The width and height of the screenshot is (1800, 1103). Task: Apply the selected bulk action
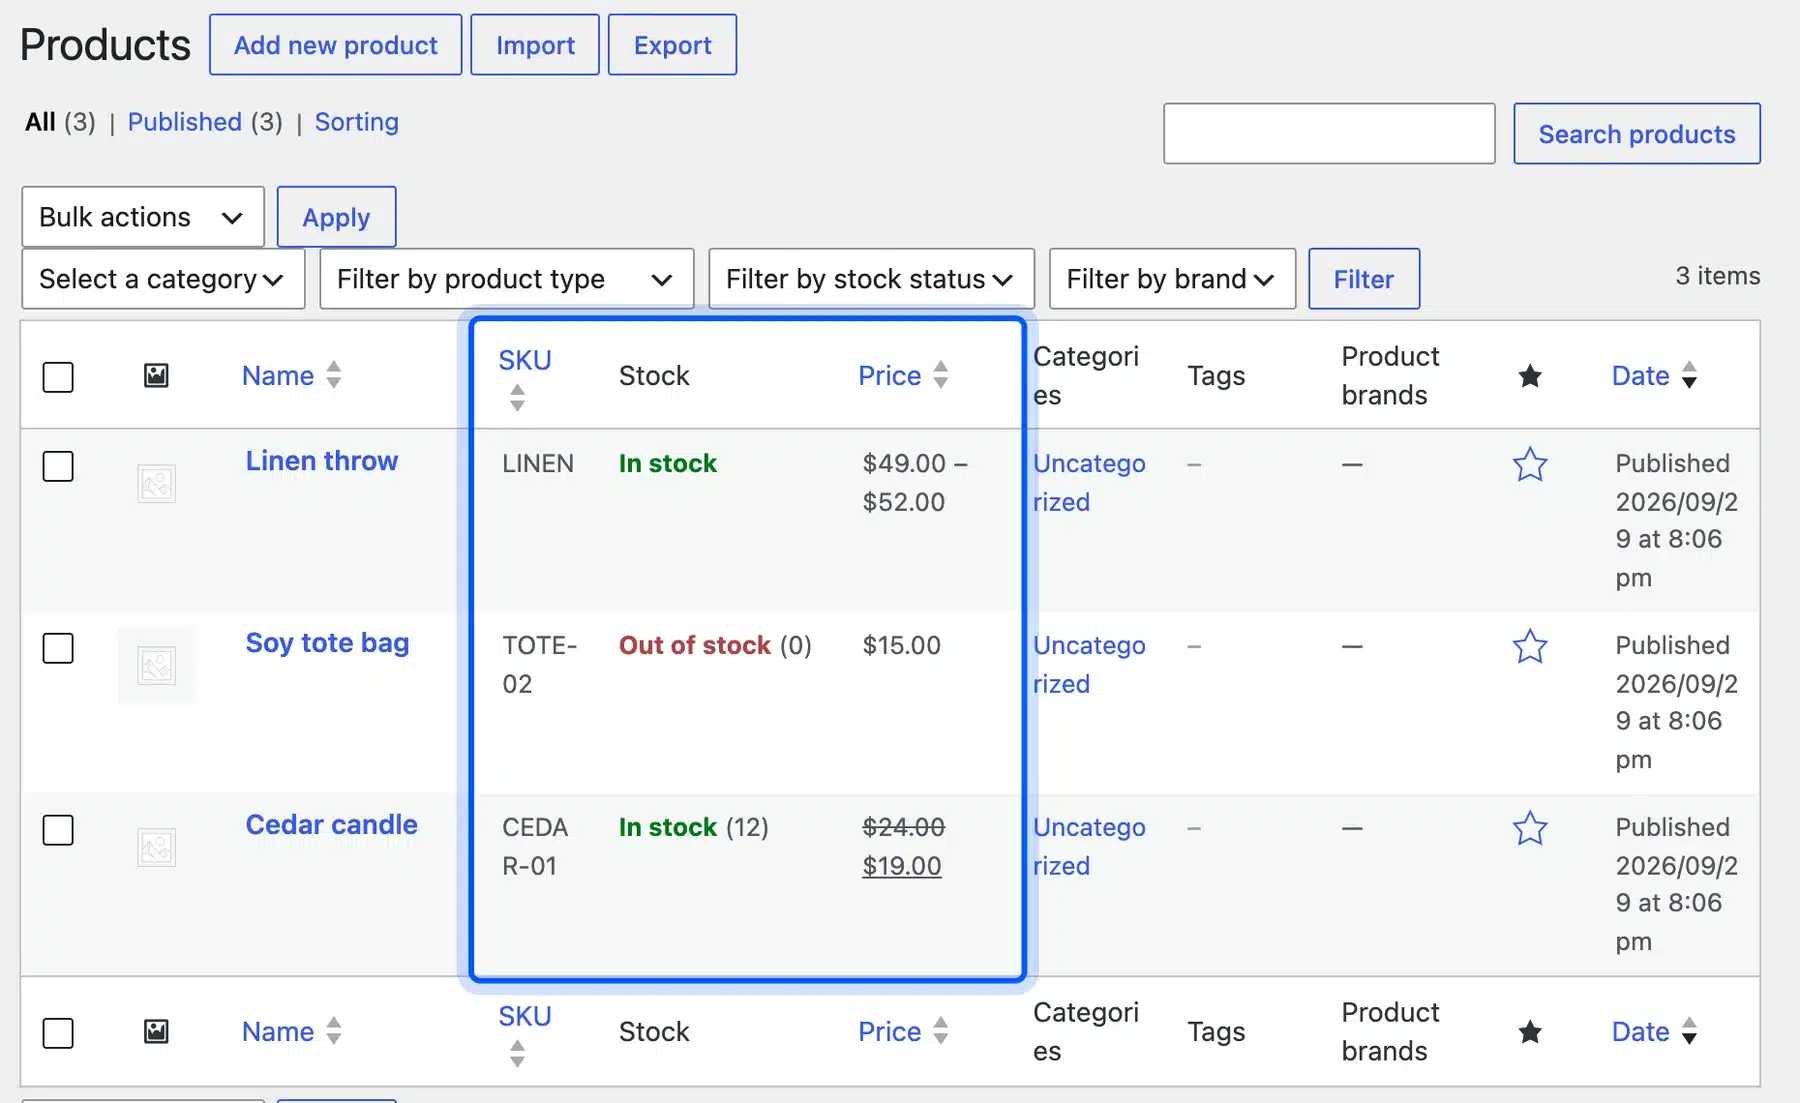tap(336, 217)
